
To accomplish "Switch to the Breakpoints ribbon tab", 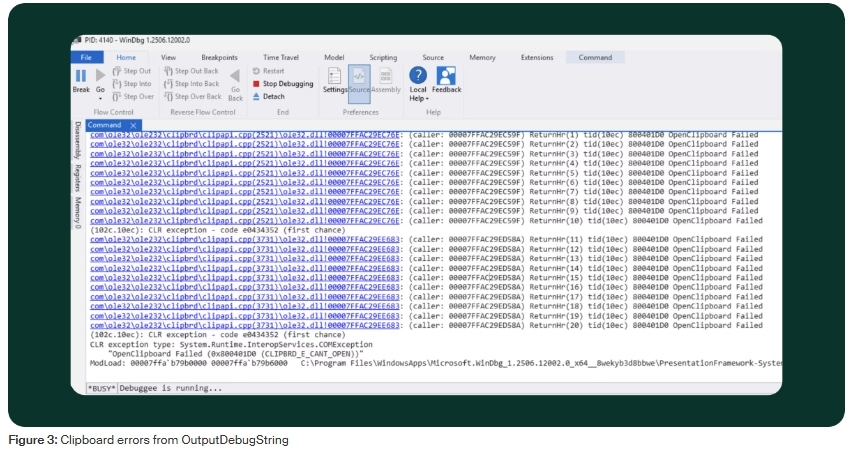I will click(x=219, y=58).
